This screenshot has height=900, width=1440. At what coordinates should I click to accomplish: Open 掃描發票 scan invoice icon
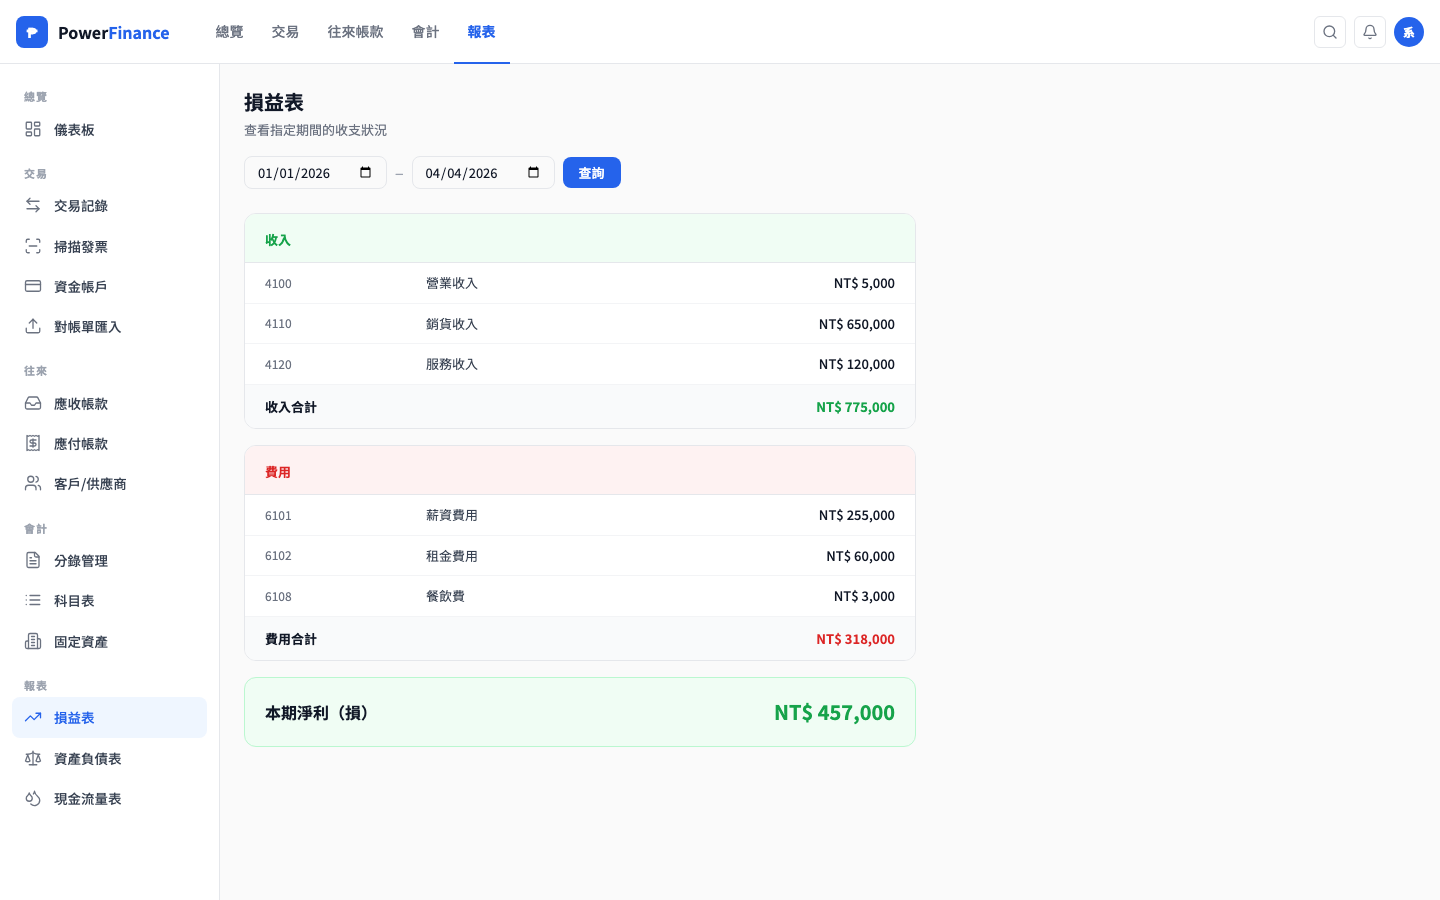(33, 246)
